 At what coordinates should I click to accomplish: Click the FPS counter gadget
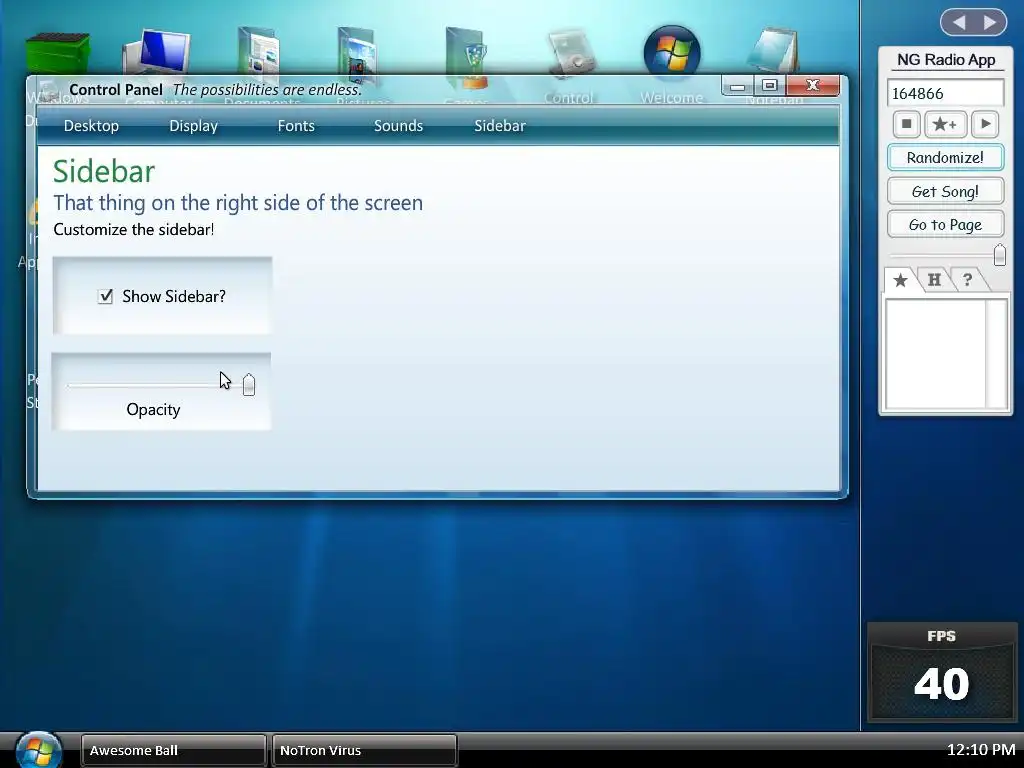tap(942, 673)
